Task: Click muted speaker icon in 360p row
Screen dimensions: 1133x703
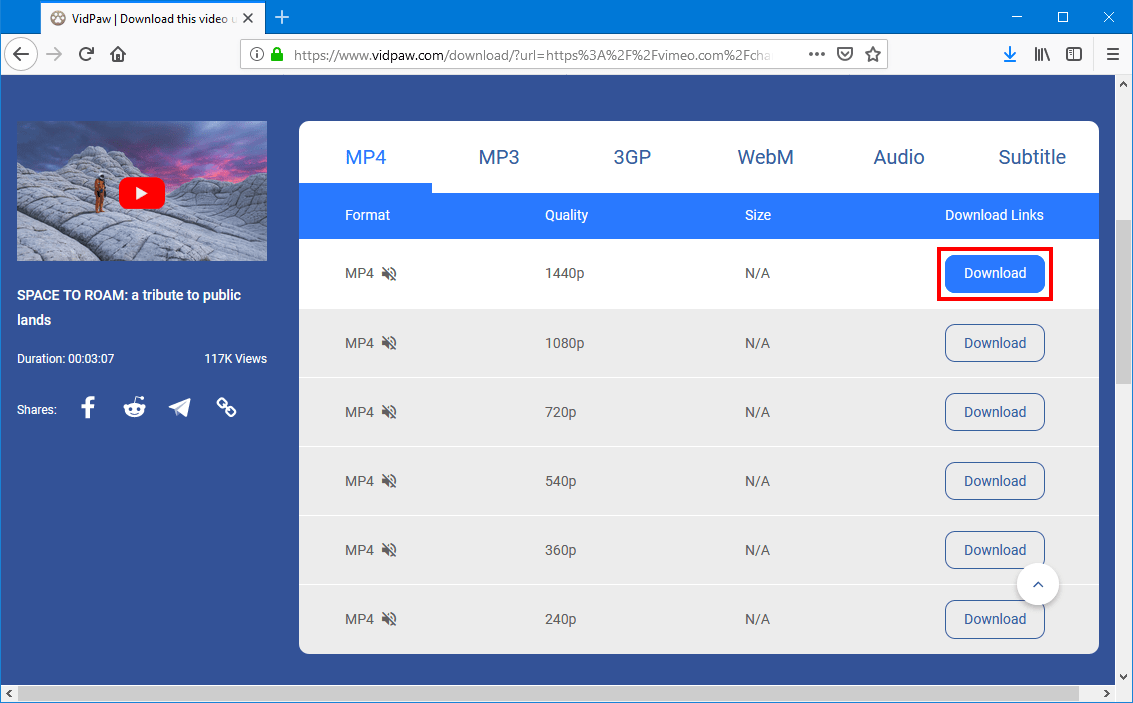Action: pyautogui.click(x=389, y=550)
